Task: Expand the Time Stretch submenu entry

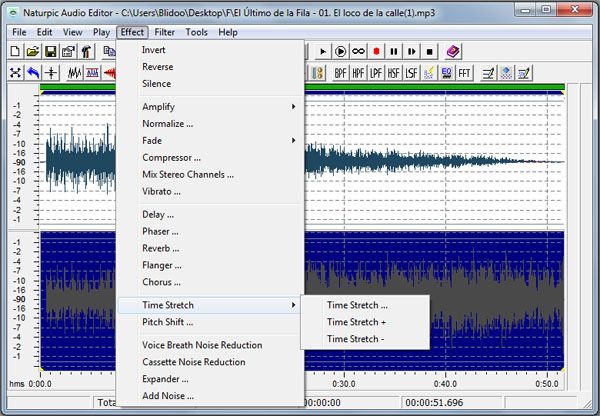Action: tap(210, 305)
